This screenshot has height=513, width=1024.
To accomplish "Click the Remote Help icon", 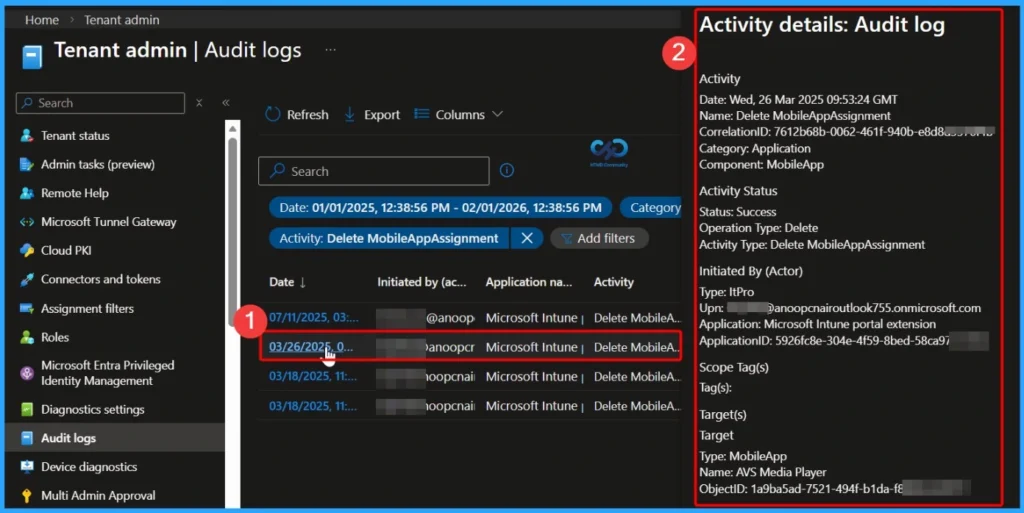I will (27, 193).
